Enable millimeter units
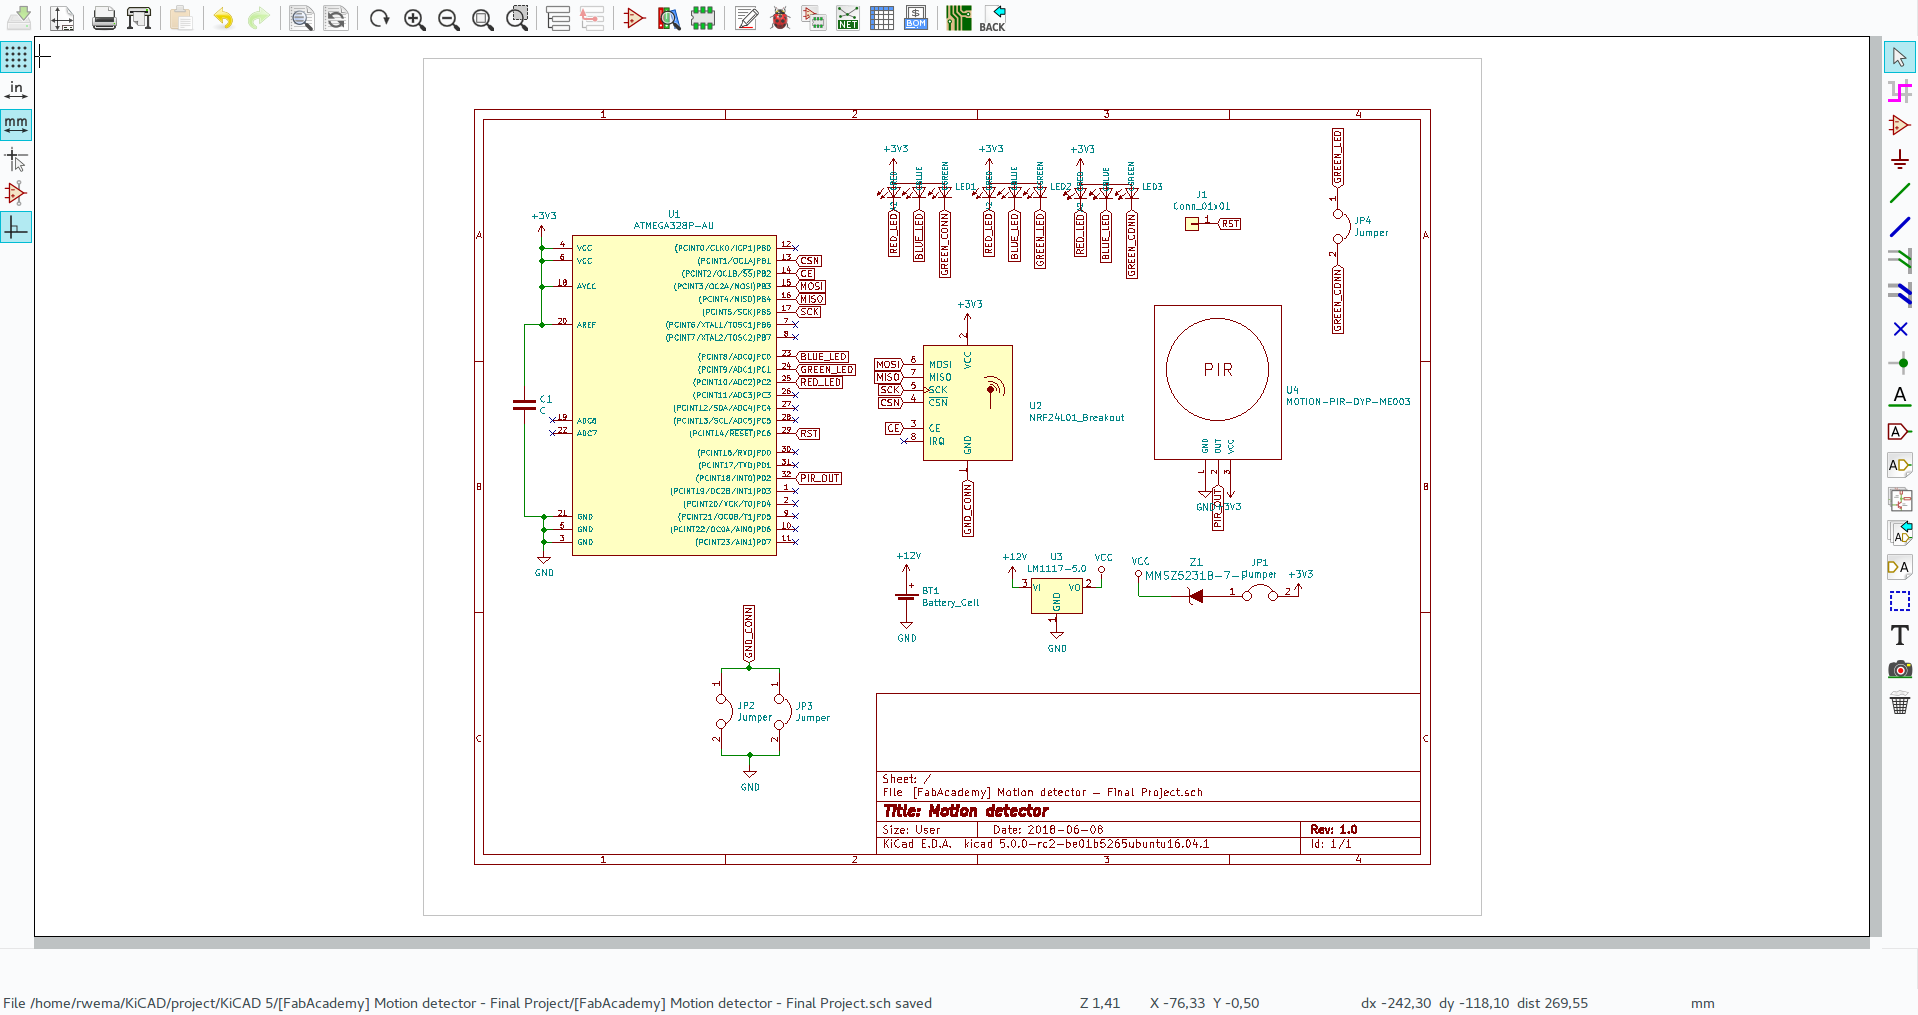This screenshot has height=1015, width=1918. tap(16, 126)
